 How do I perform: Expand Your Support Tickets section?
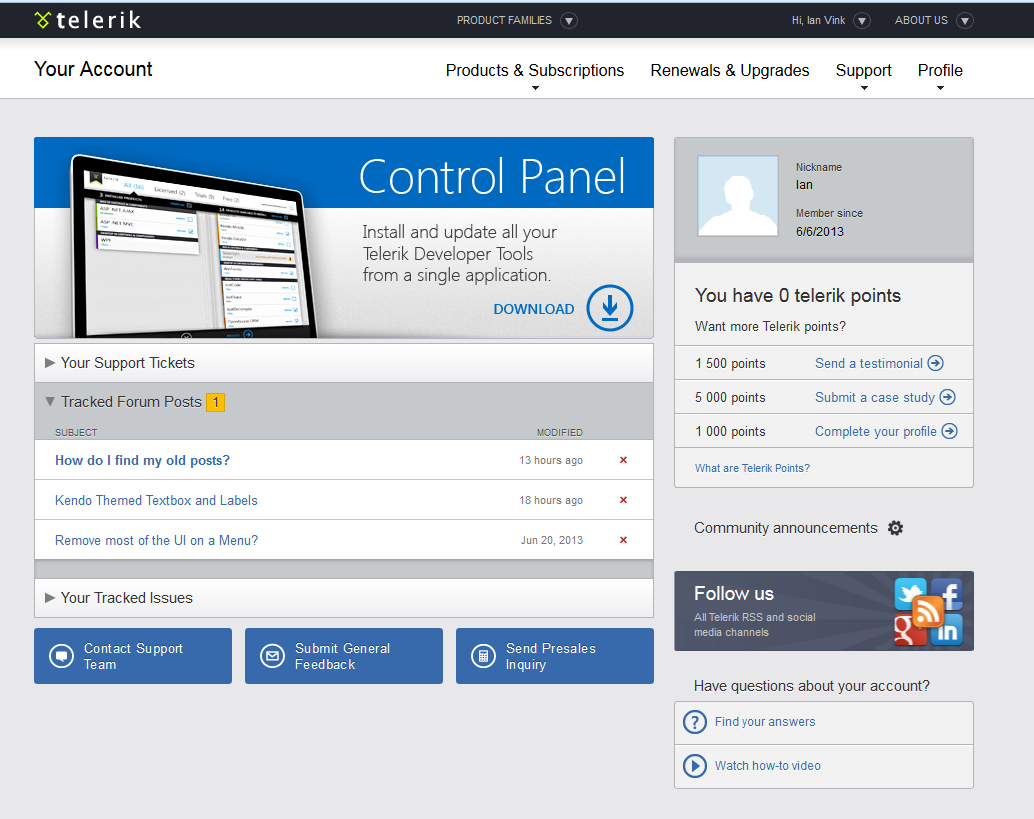(344, 363)
